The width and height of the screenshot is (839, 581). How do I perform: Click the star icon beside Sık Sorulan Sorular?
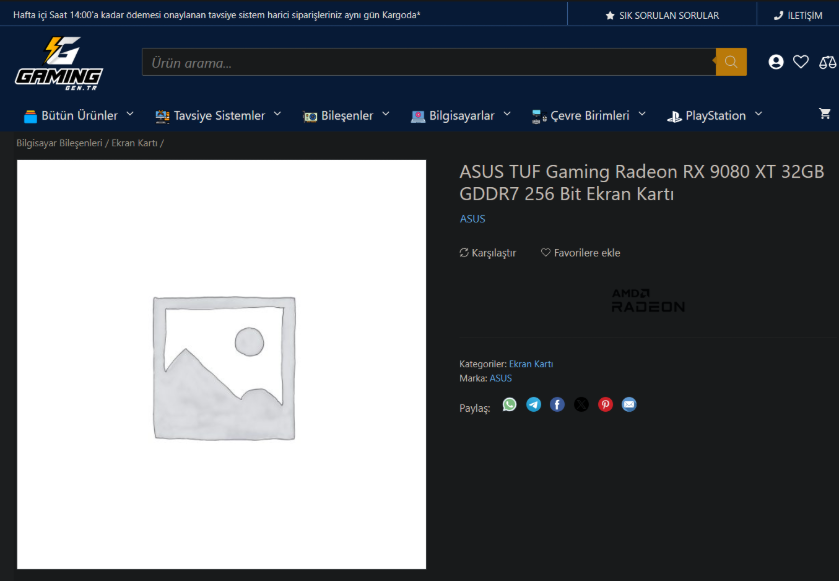point(609,16)
